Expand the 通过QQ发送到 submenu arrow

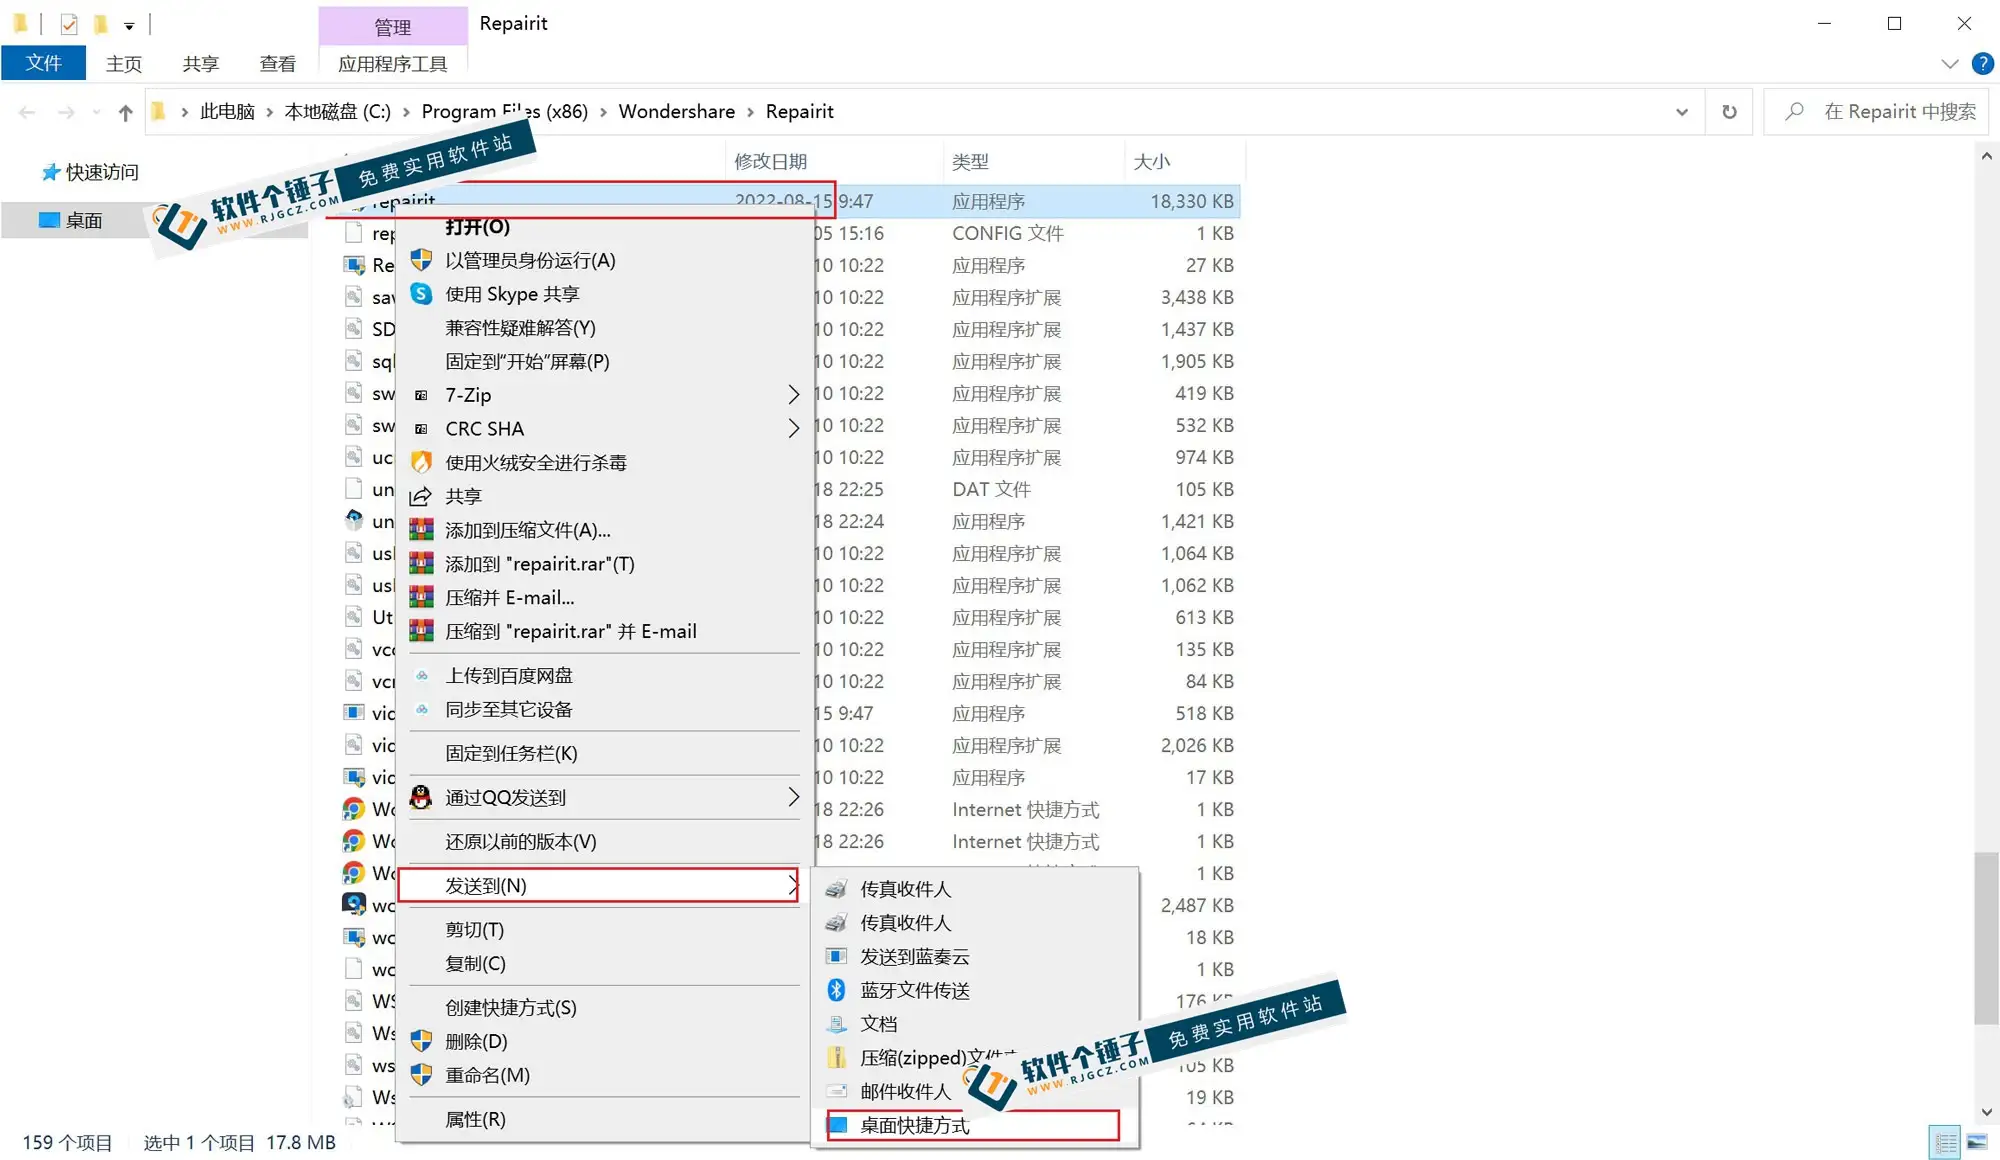[x=793, y=797]
